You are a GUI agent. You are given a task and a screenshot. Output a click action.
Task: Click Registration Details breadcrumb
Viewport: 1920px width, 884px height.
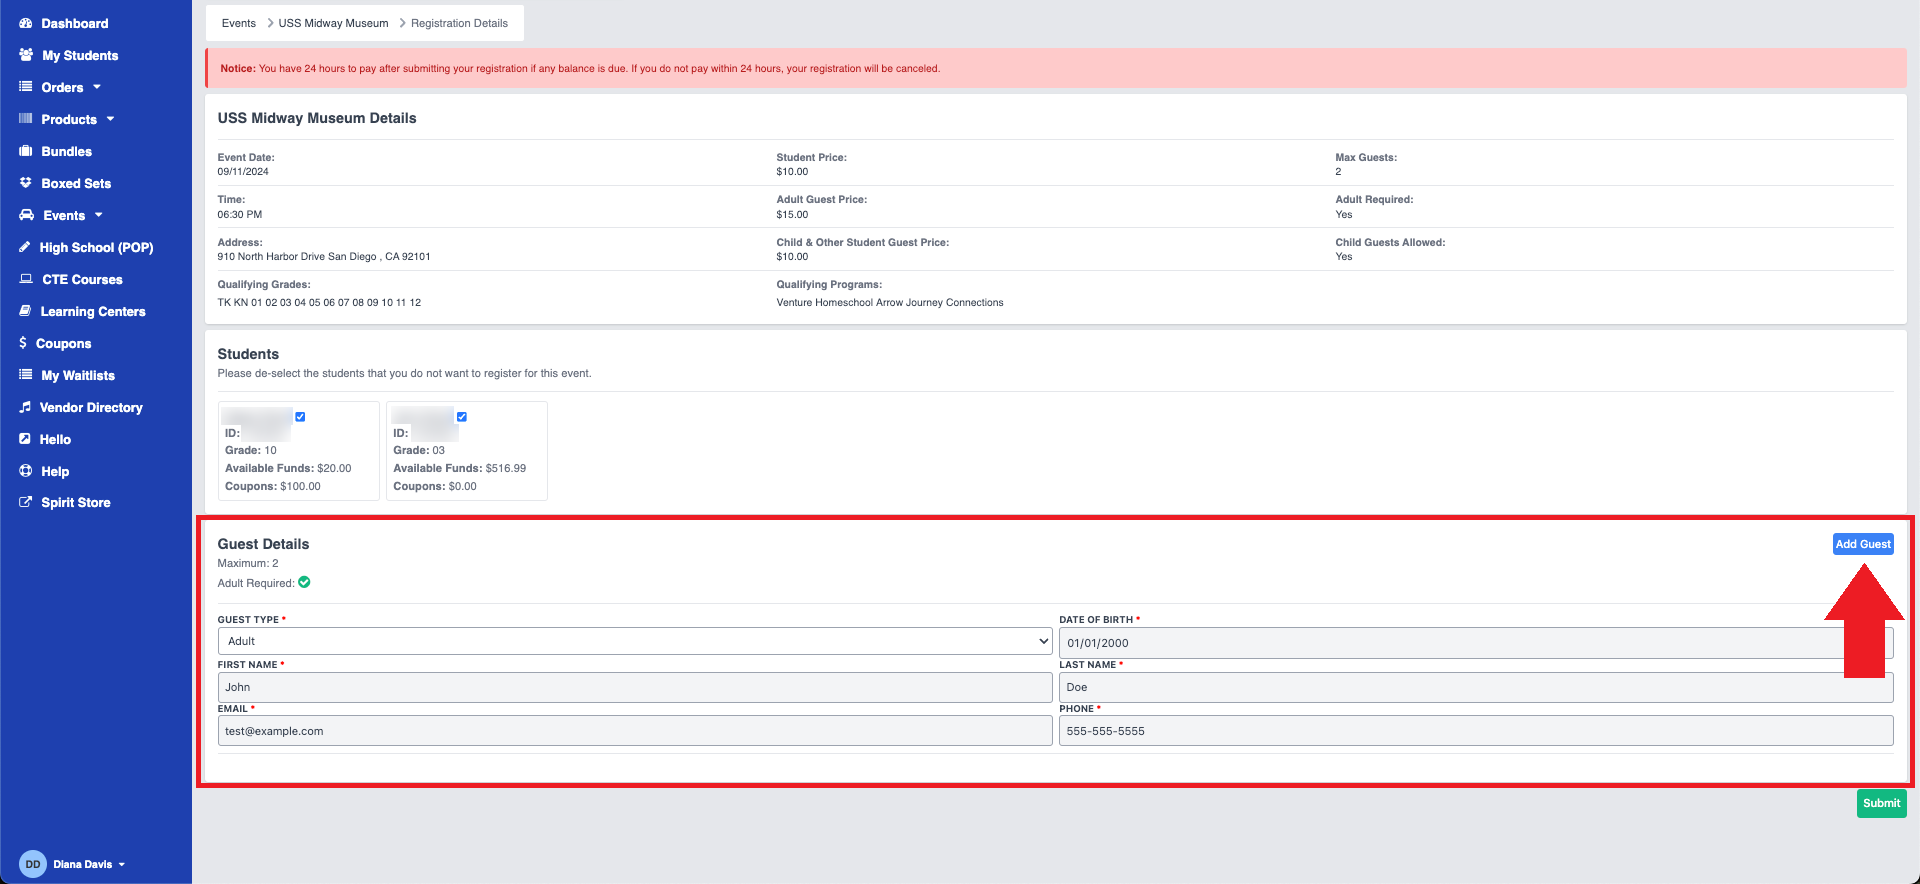[x=459, y=23]
